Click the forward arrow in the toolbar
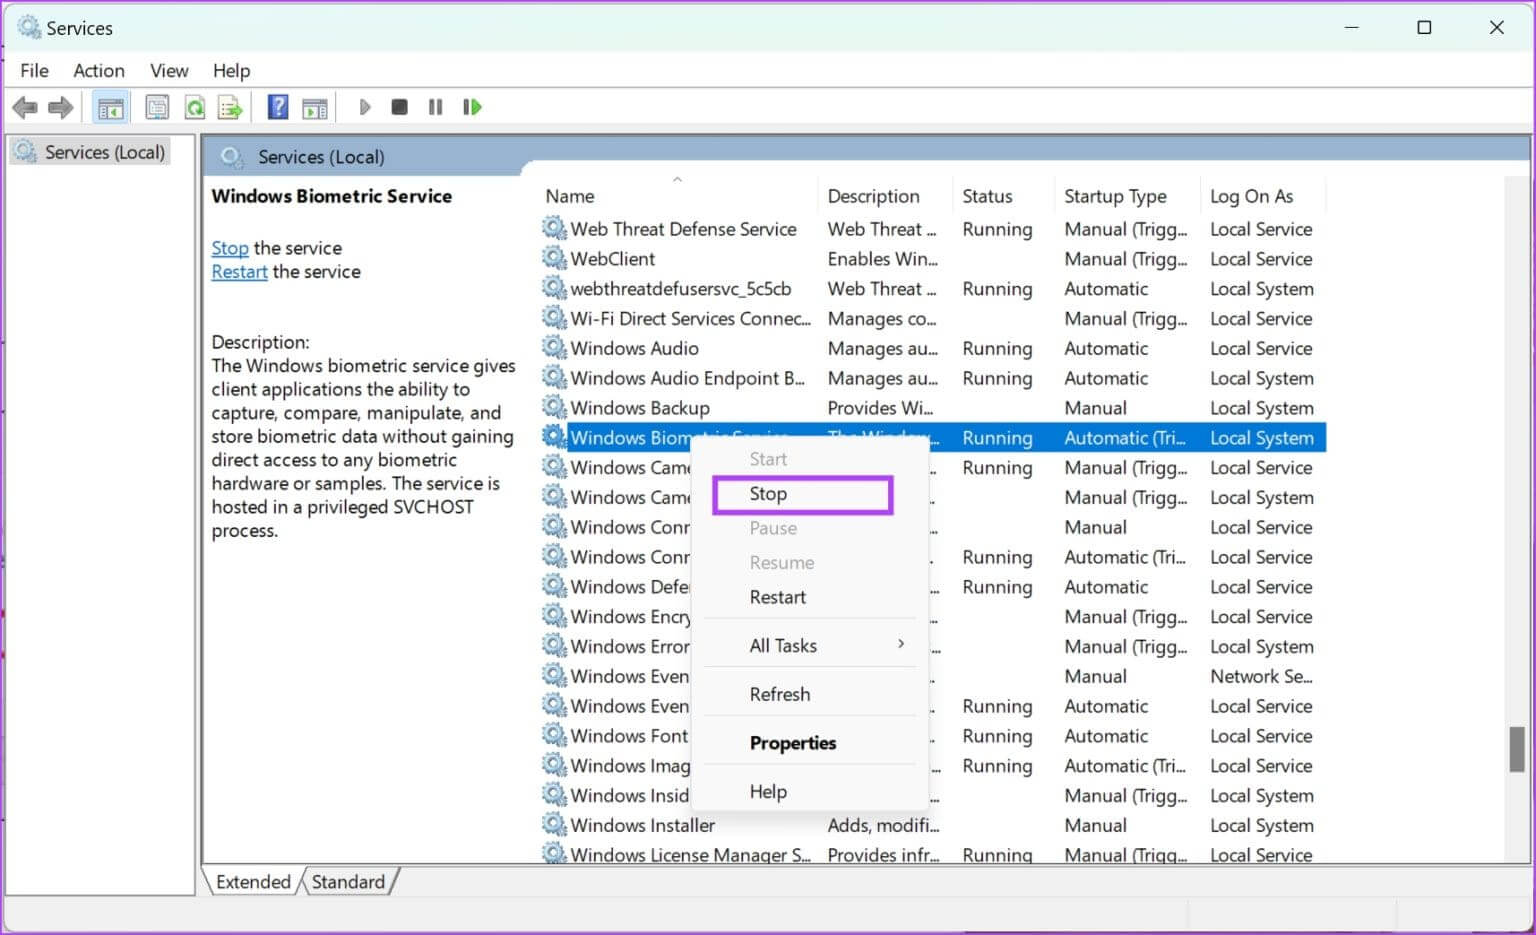1536x935 pixels. click(x=61, y=107)
